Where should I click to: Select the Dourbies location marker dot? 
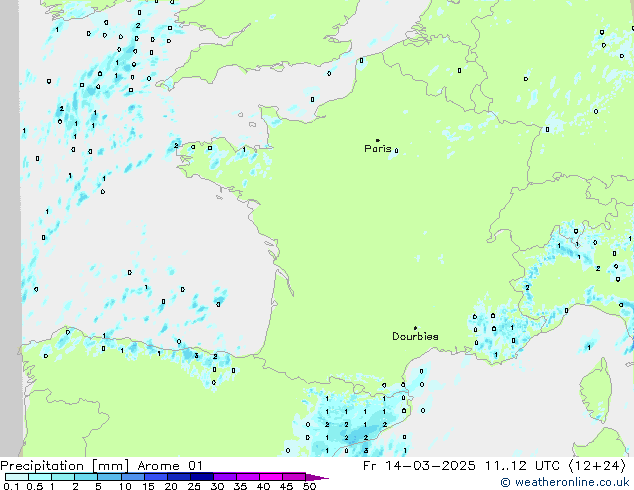point(415,328)
